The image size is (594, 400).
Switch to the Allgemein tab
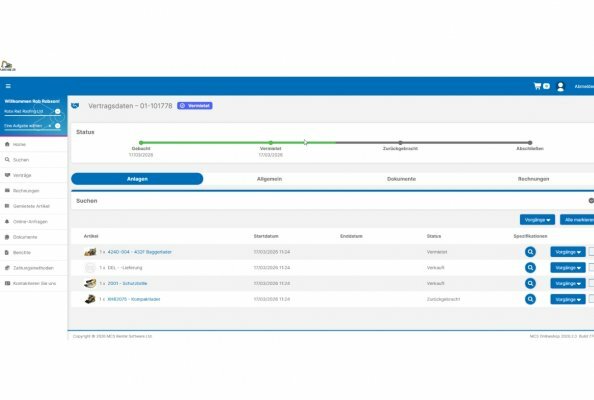point(269,179)
